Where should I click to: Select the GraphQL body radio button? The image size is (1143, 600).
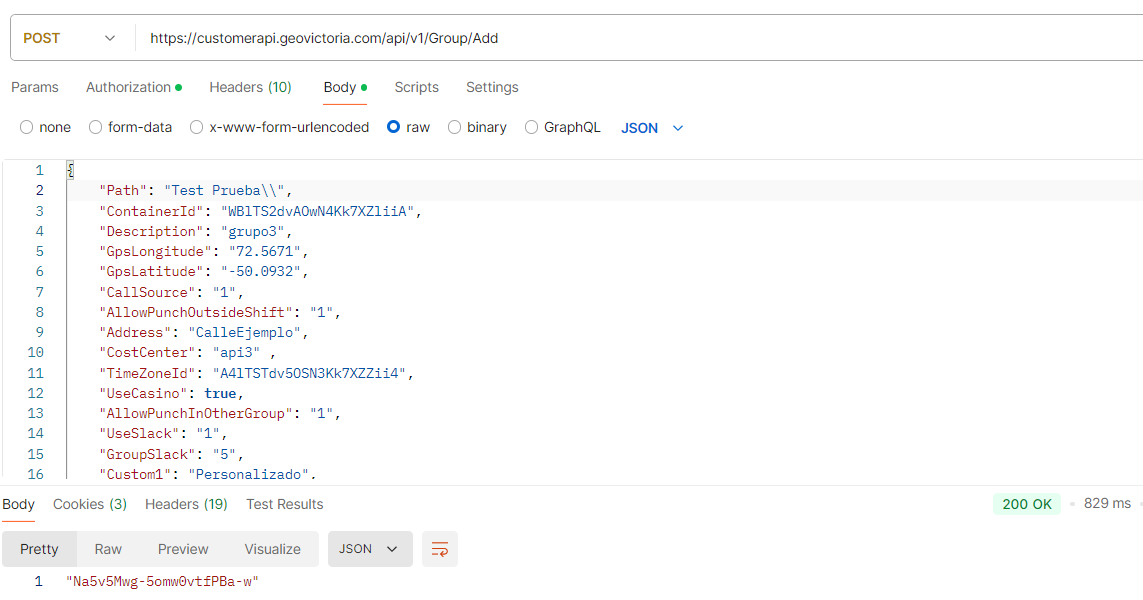(x=532, y=127)
